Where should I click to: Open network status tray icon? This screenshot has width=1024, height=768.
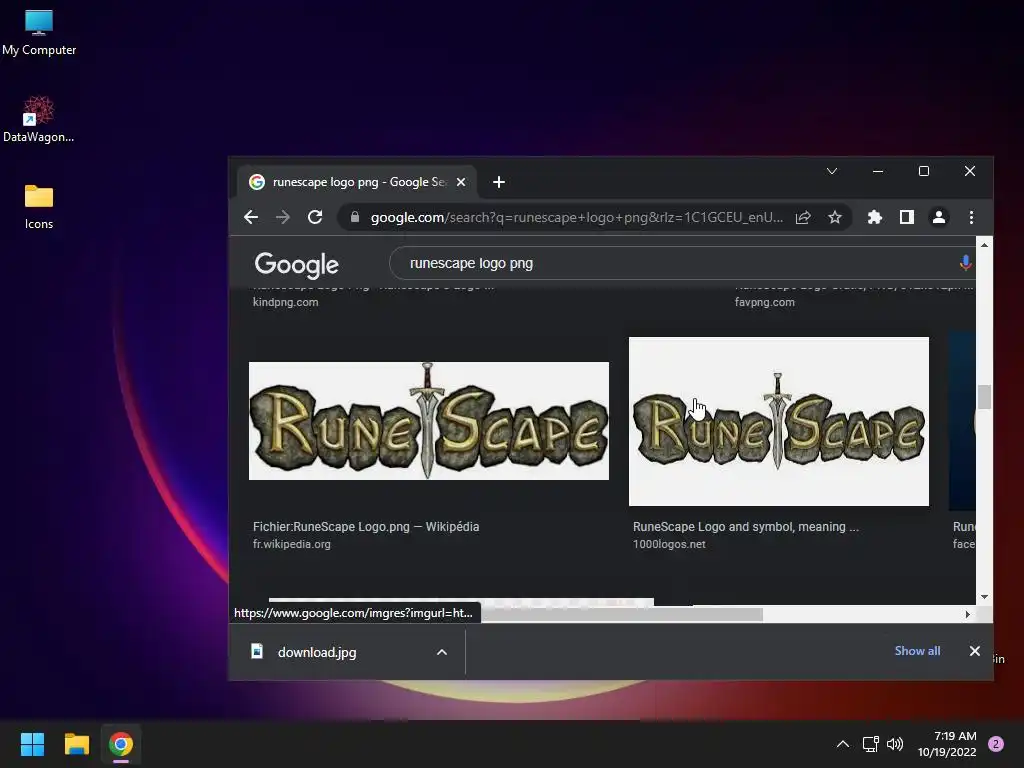(x=871, y=744)
